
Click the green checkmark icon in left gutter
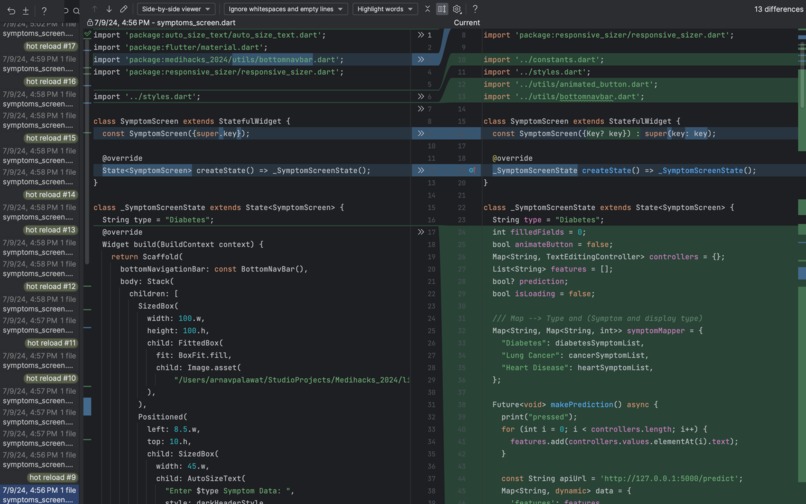(x=87, y=34)
